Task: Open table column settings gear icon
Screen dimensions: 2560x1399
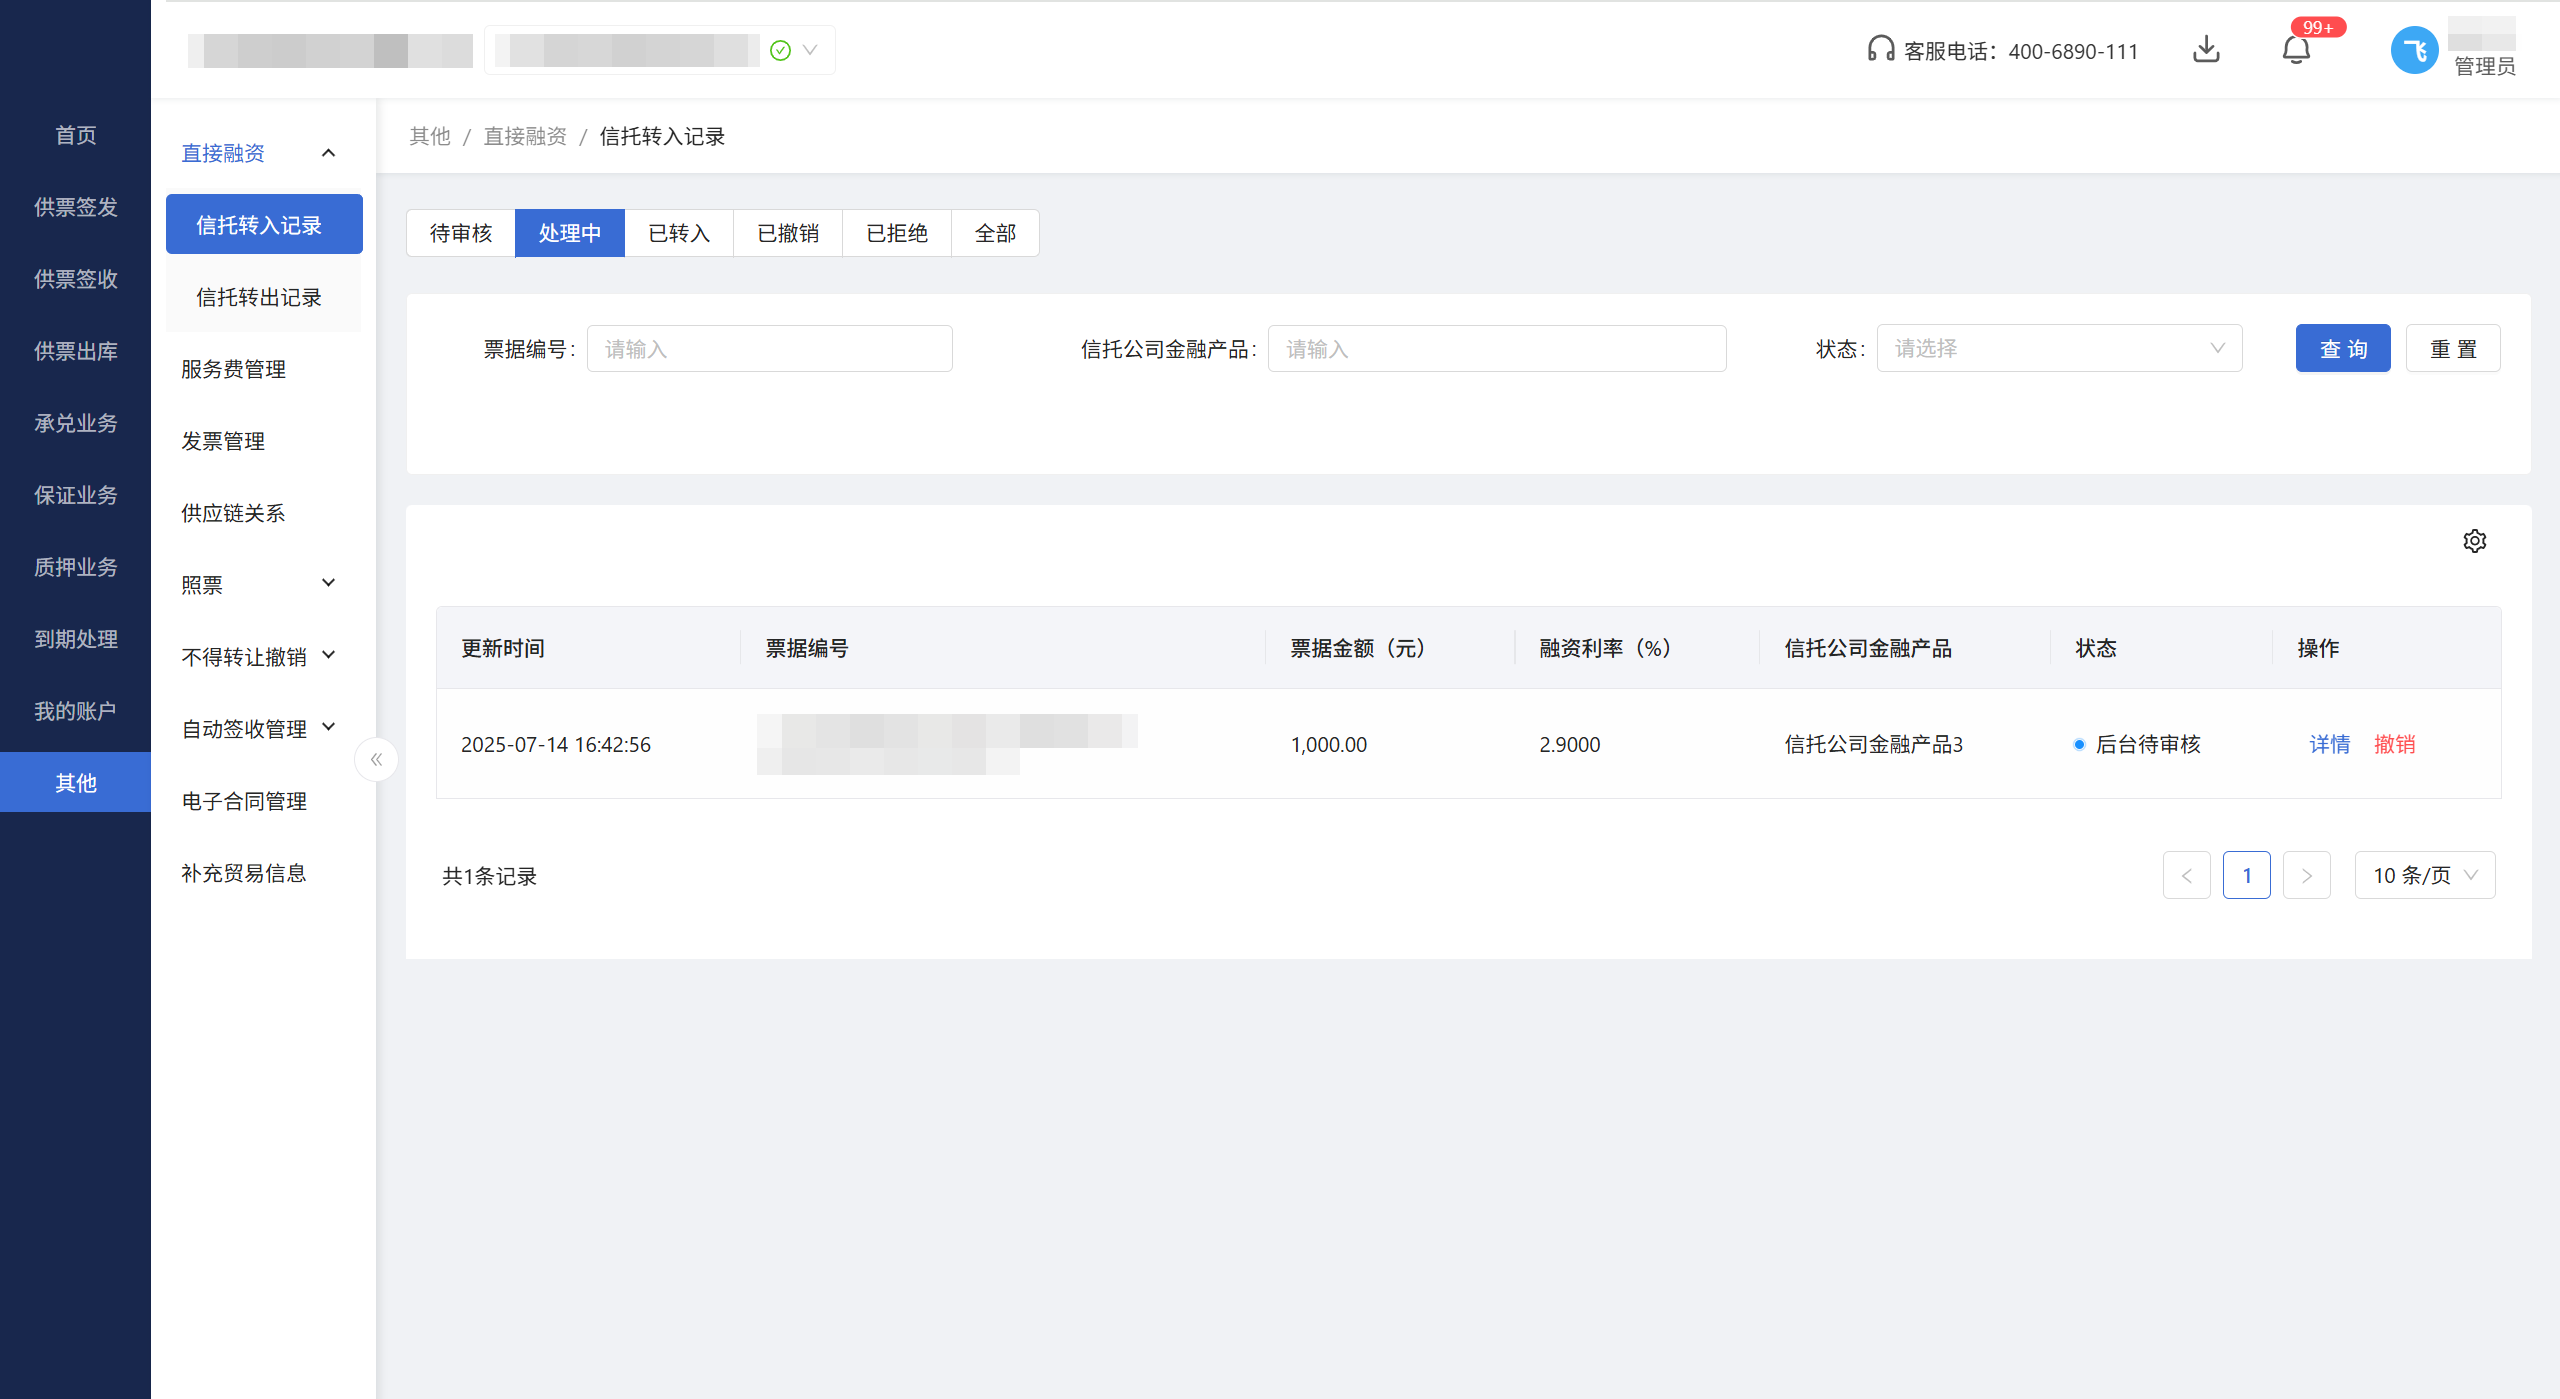Action: [2474, 541]
